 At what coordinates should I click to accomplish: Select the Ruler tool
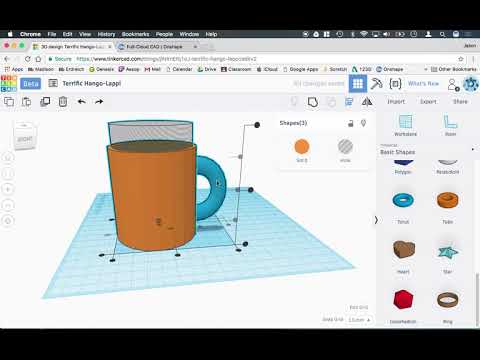450,125
